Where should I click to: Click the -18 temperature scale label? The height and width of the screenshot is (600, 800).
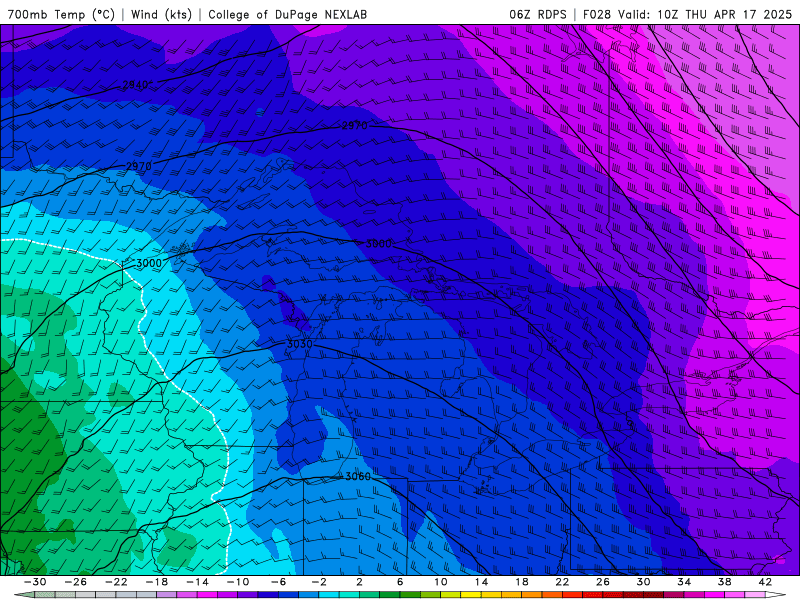pos(157,582)
